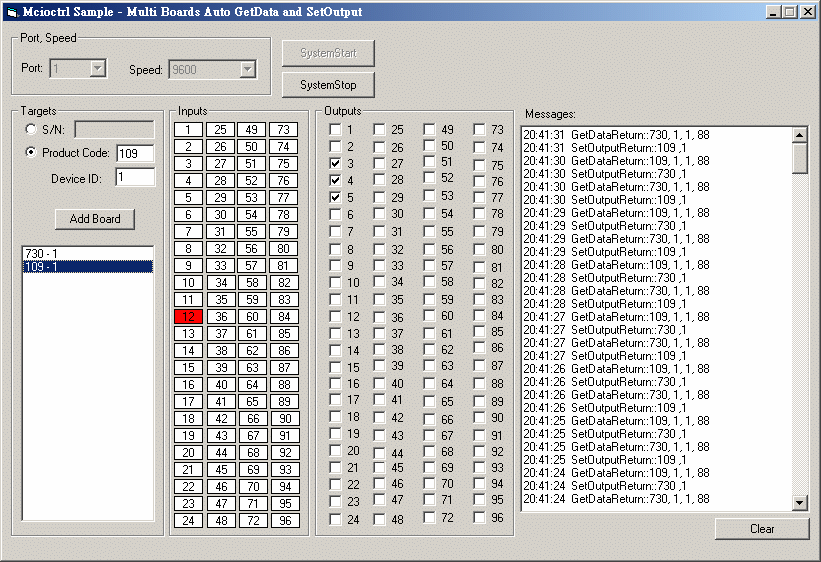This screenshot has width=821, height=562.
Task: Click into the Device ID field
Action: tap(134, 177)
